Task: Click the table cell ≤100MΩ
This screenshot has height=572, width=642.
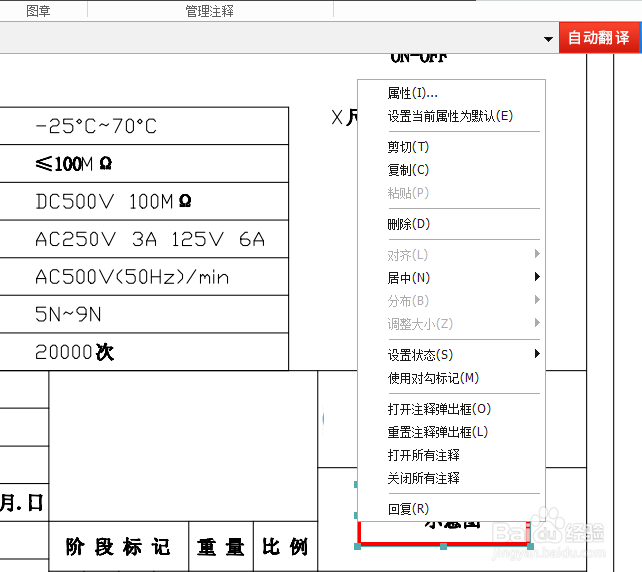Action: 144,164
